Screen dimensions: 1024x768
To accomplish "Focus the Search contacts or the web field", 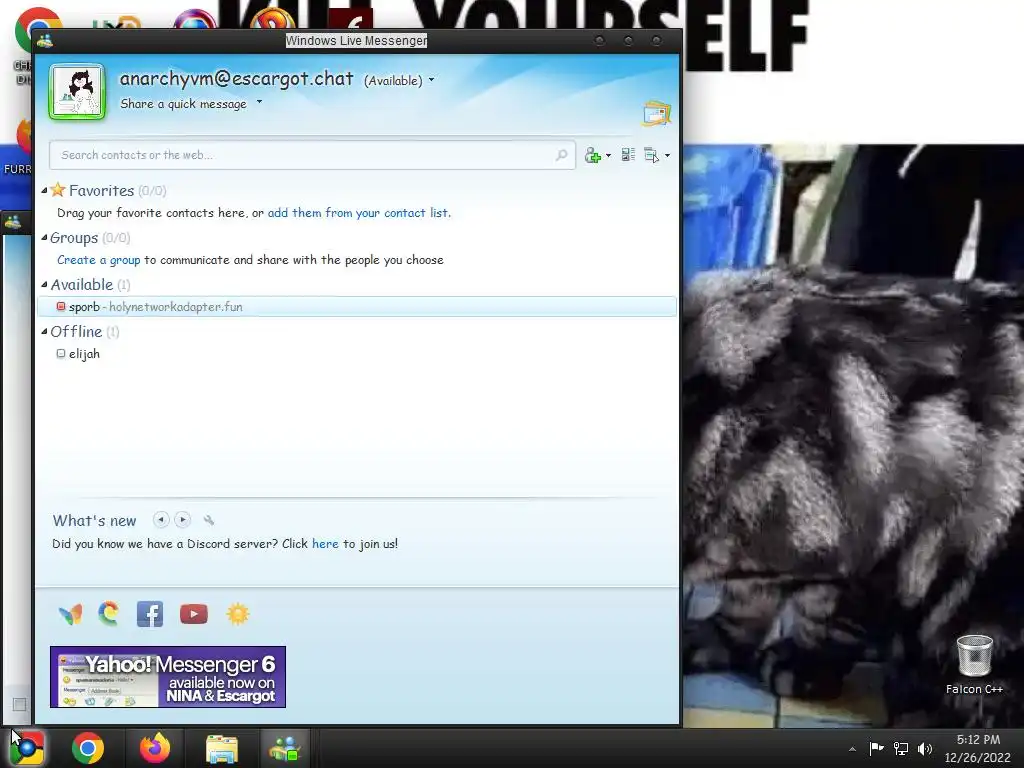I will point(312,155).
